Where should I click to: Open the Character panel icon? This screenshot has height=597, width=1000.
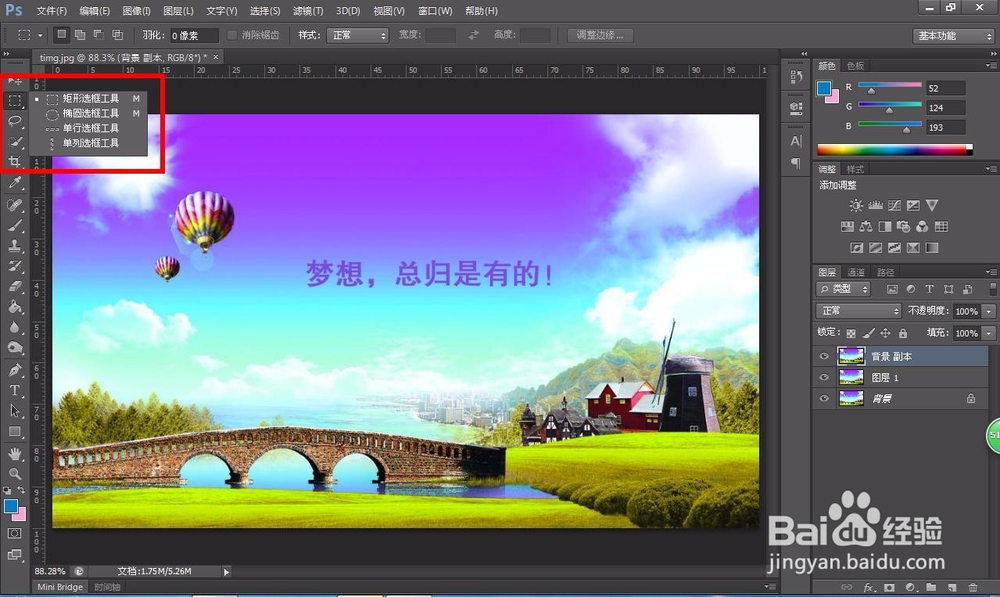tap(796, 141)
